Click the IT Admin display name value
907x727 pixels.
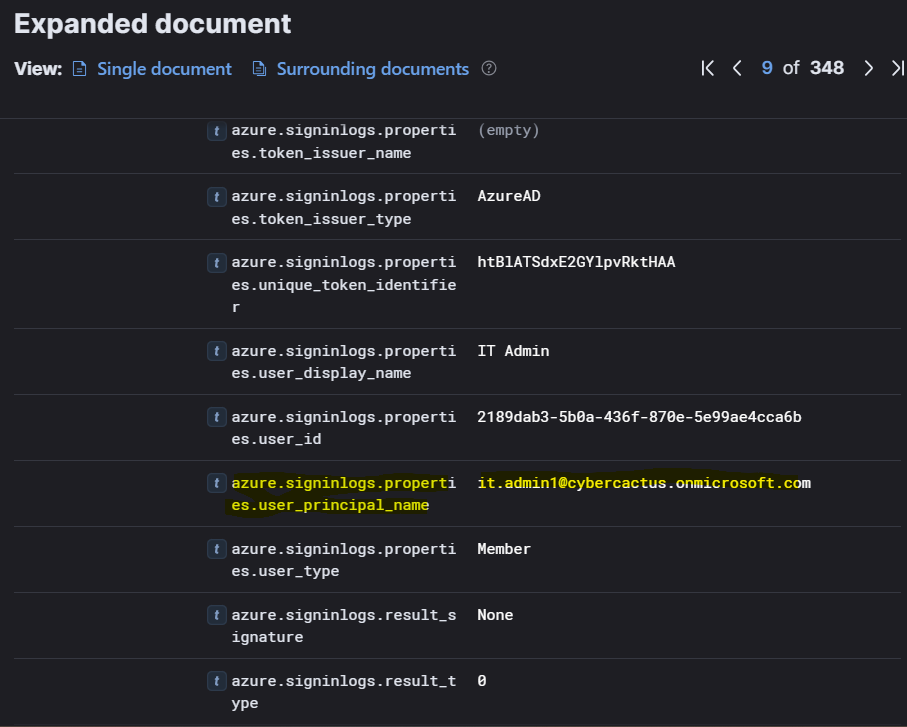[513, 351]
